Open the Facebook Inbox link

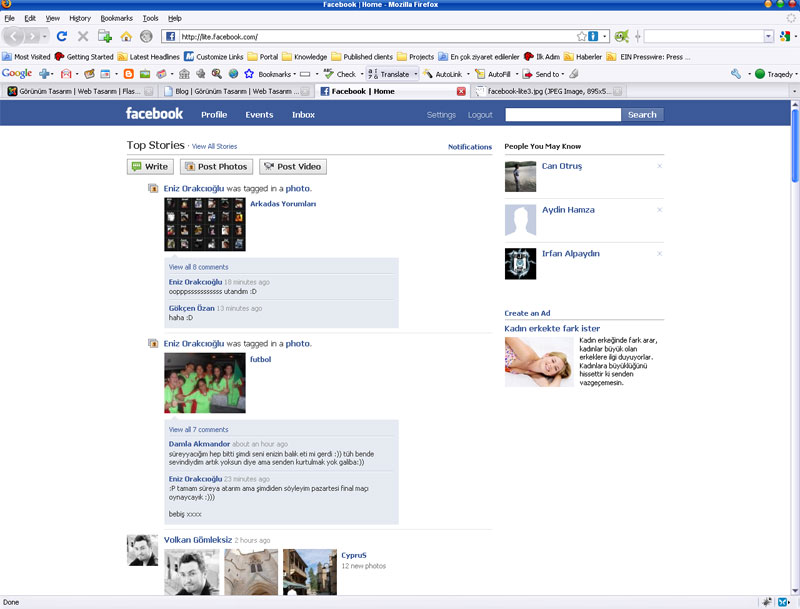[x=303, y=115]
